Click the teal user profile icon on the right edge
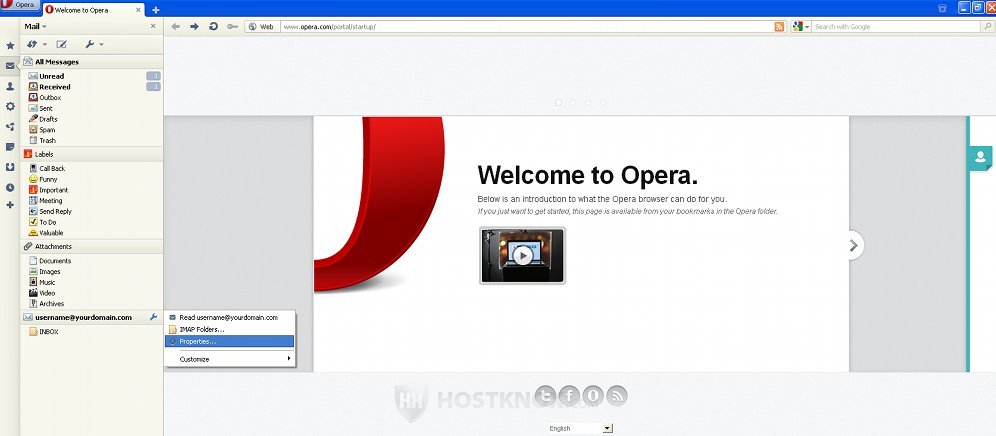996x436 pixels. pyautogui.click(x=981, y=158)
